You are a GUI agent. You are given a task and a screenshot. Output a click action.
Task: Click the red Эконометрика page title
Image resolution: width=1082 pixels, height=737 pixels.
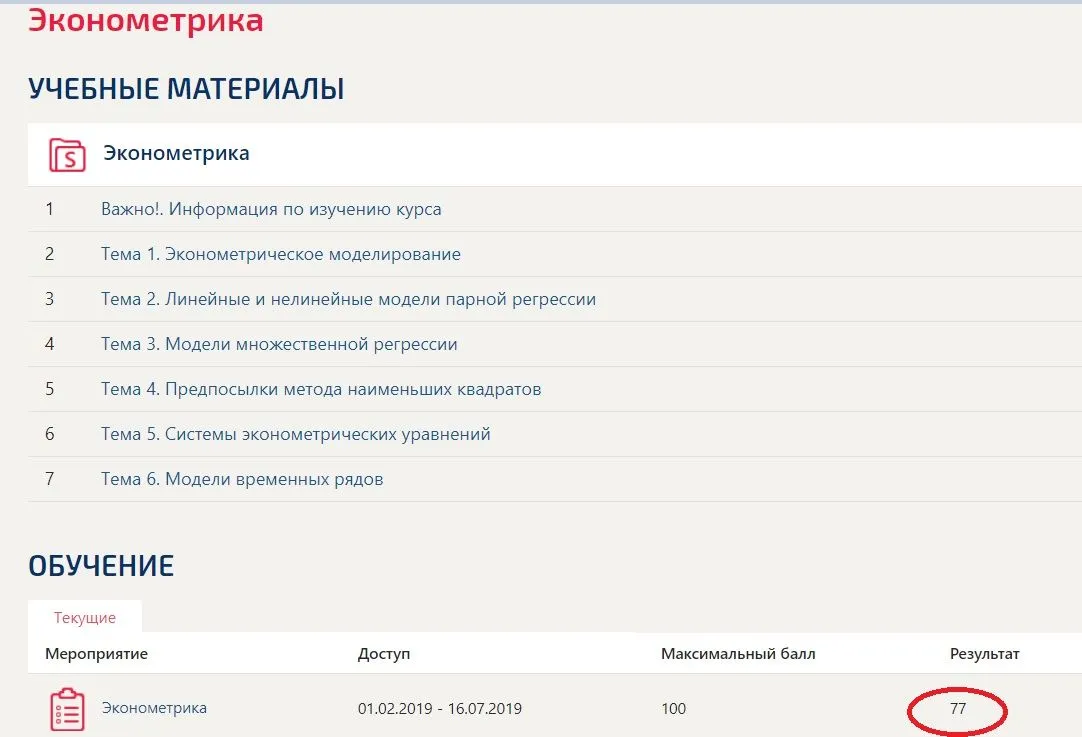click(x=146, y=21)
